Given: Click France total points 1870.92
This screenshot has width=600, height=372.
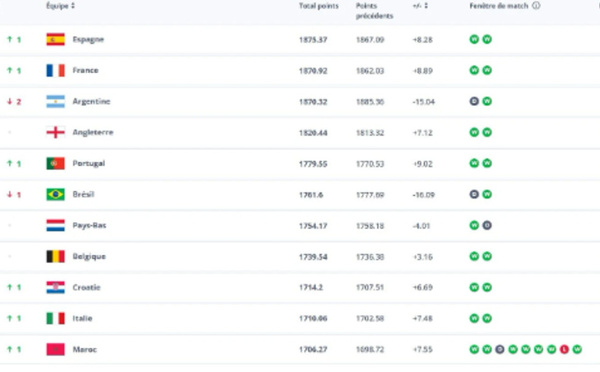Looking at the screenshot, I should point(313,71).
